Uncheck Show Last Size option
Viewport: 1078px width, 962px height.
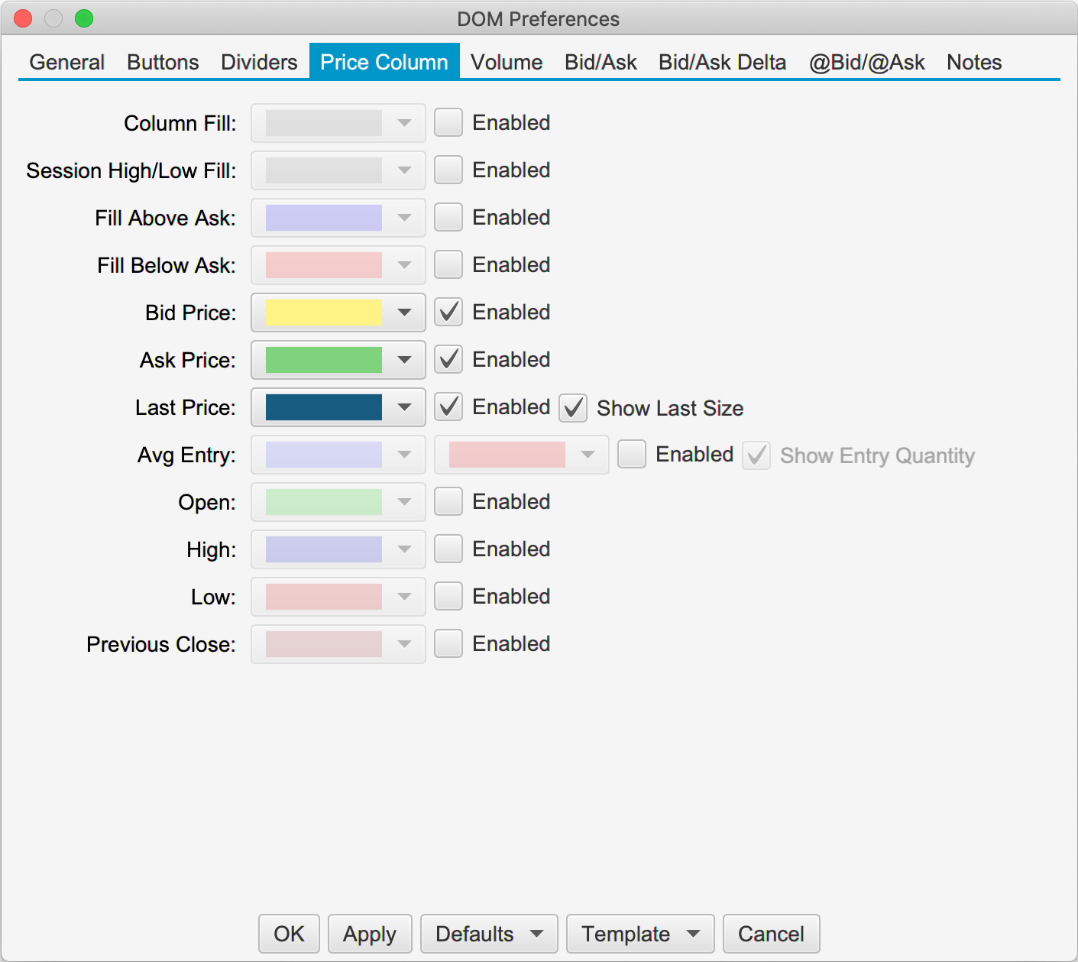pyautogui.click(x=573, y=408)
